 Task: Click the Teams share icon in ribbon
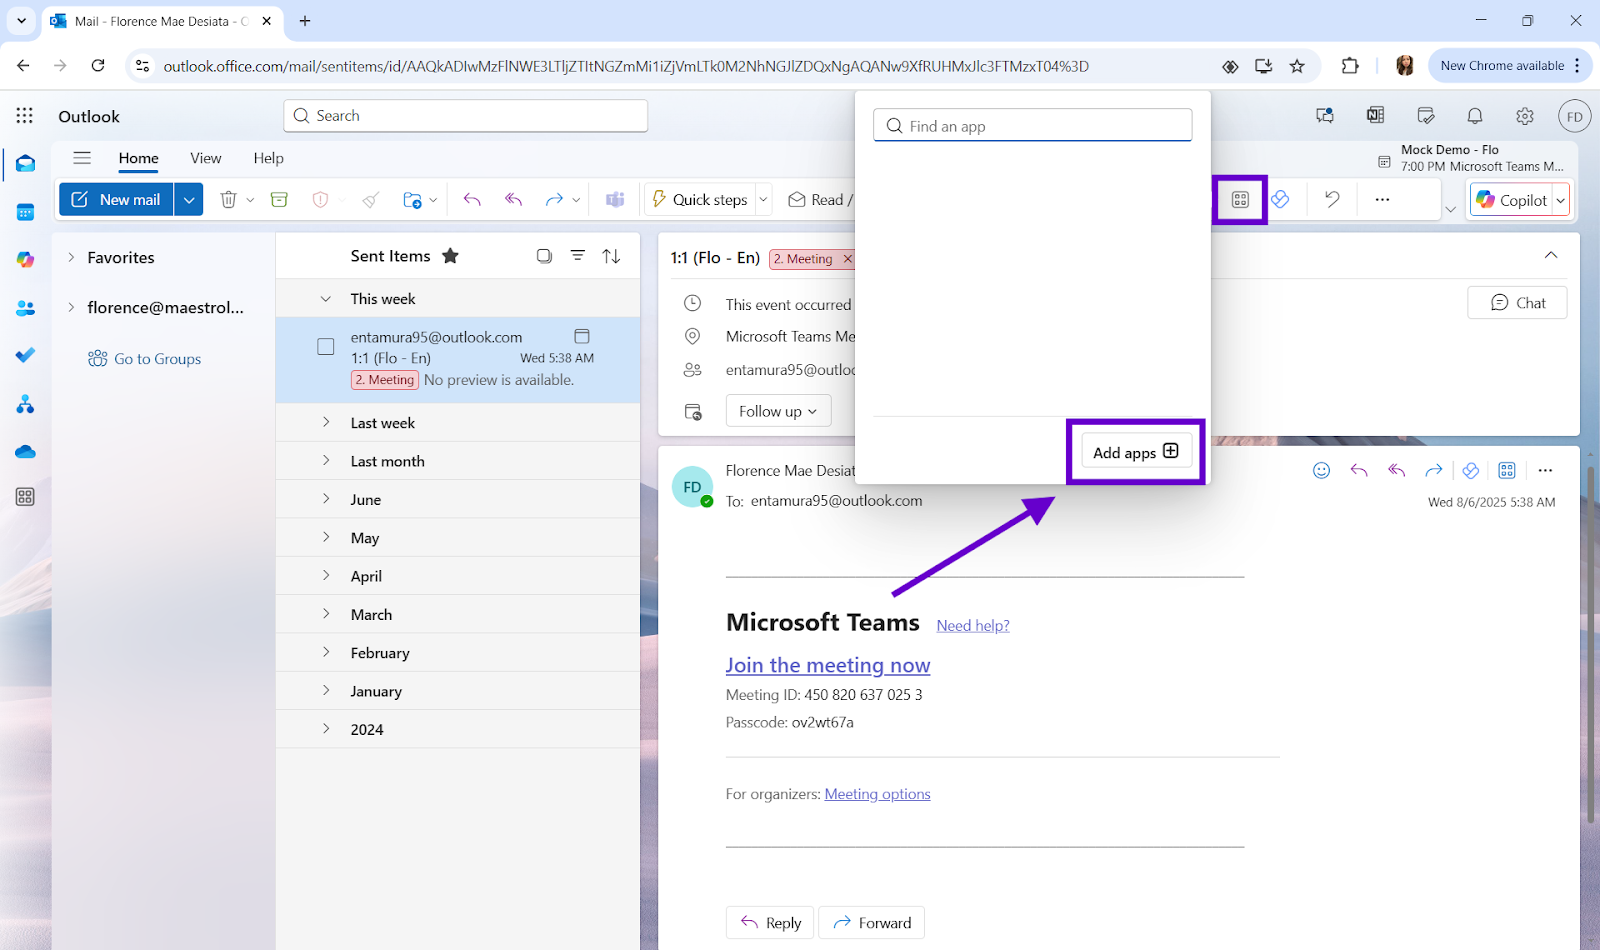tap(615, 200)
